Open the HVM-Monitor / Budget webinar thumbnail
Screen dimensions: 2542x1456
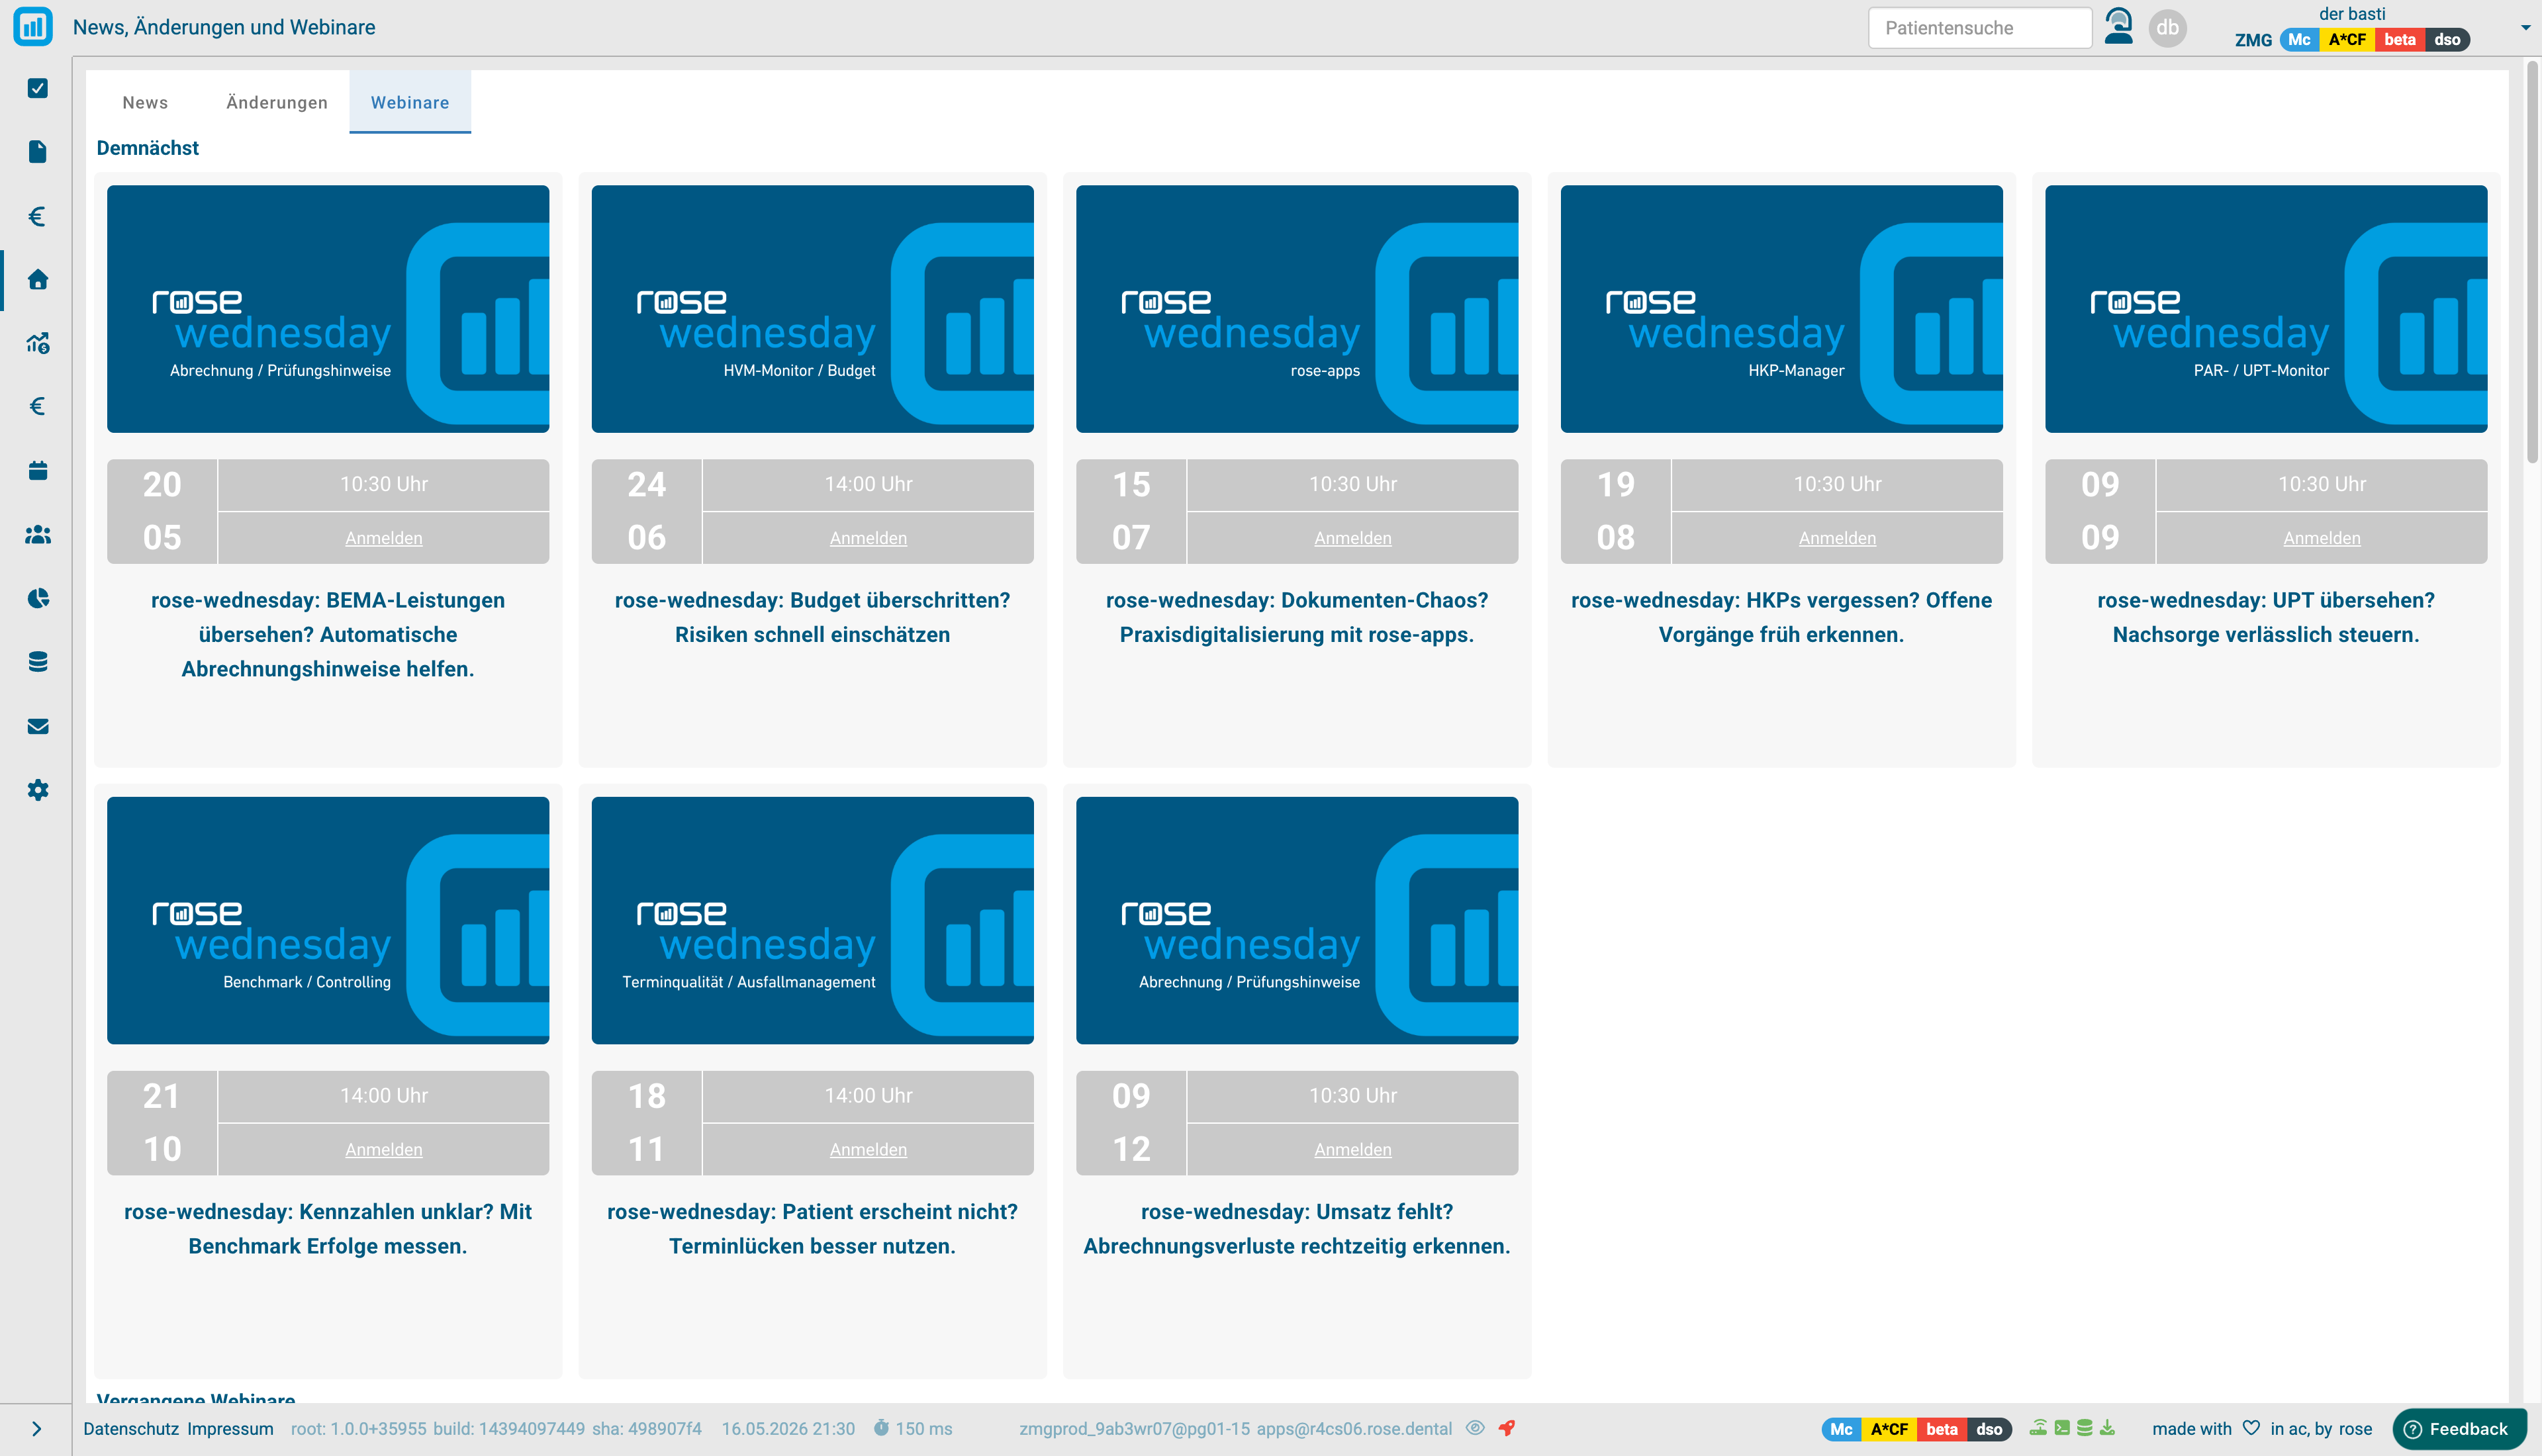(813, 309)
